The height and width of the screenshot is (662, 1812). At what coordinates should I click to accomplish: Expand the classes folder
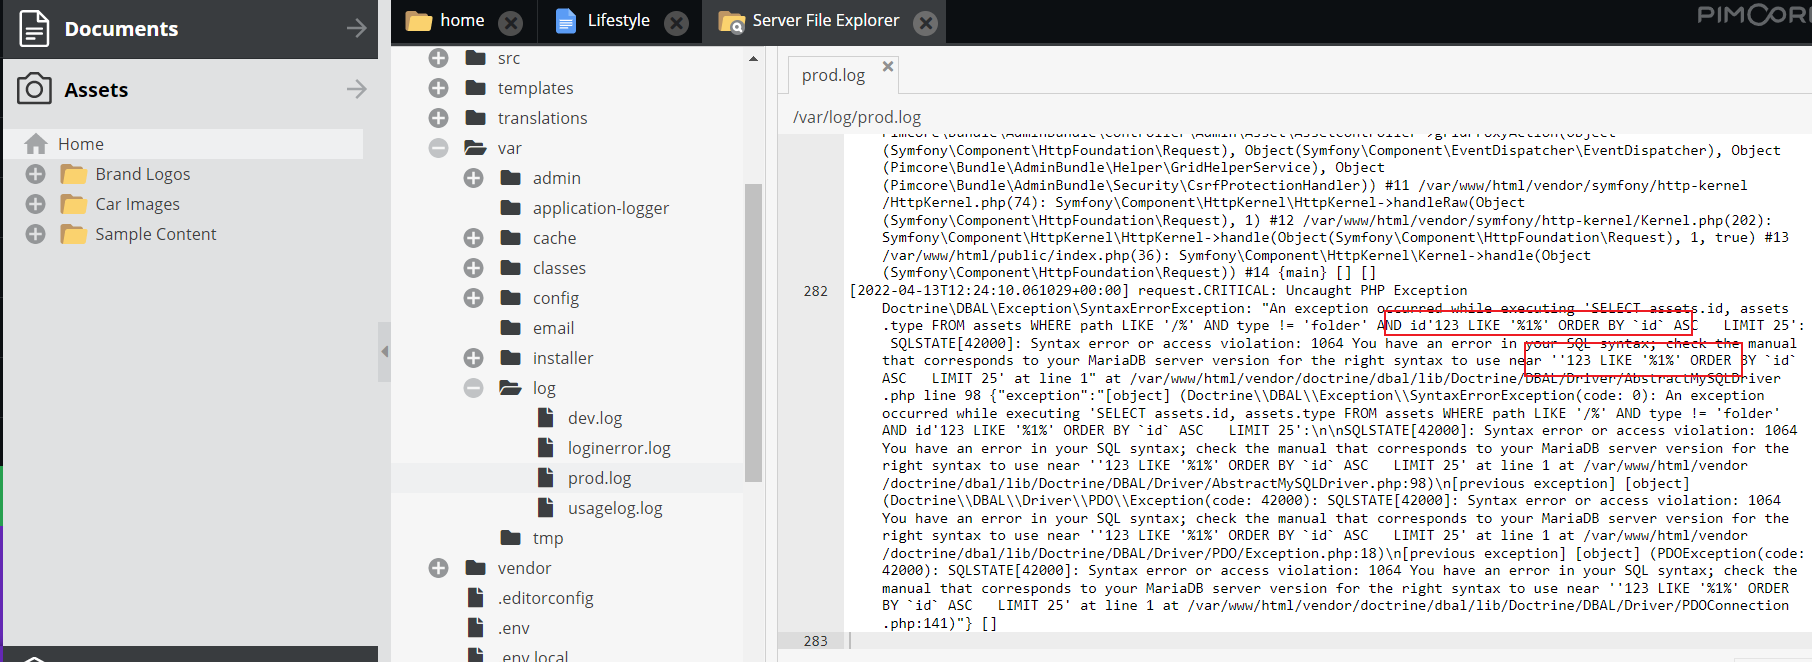[x=473, y=268]
